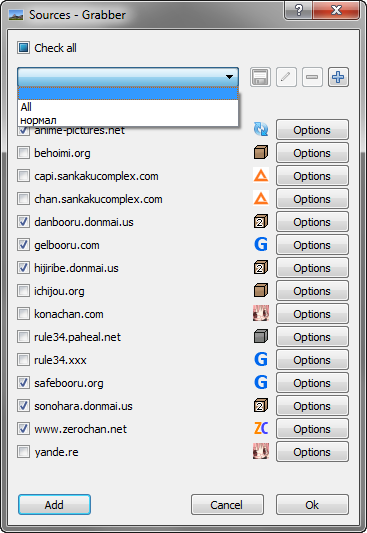Open Options for yande.re
This screenshot has width=367, height=533.
click(x=312, y=452)
